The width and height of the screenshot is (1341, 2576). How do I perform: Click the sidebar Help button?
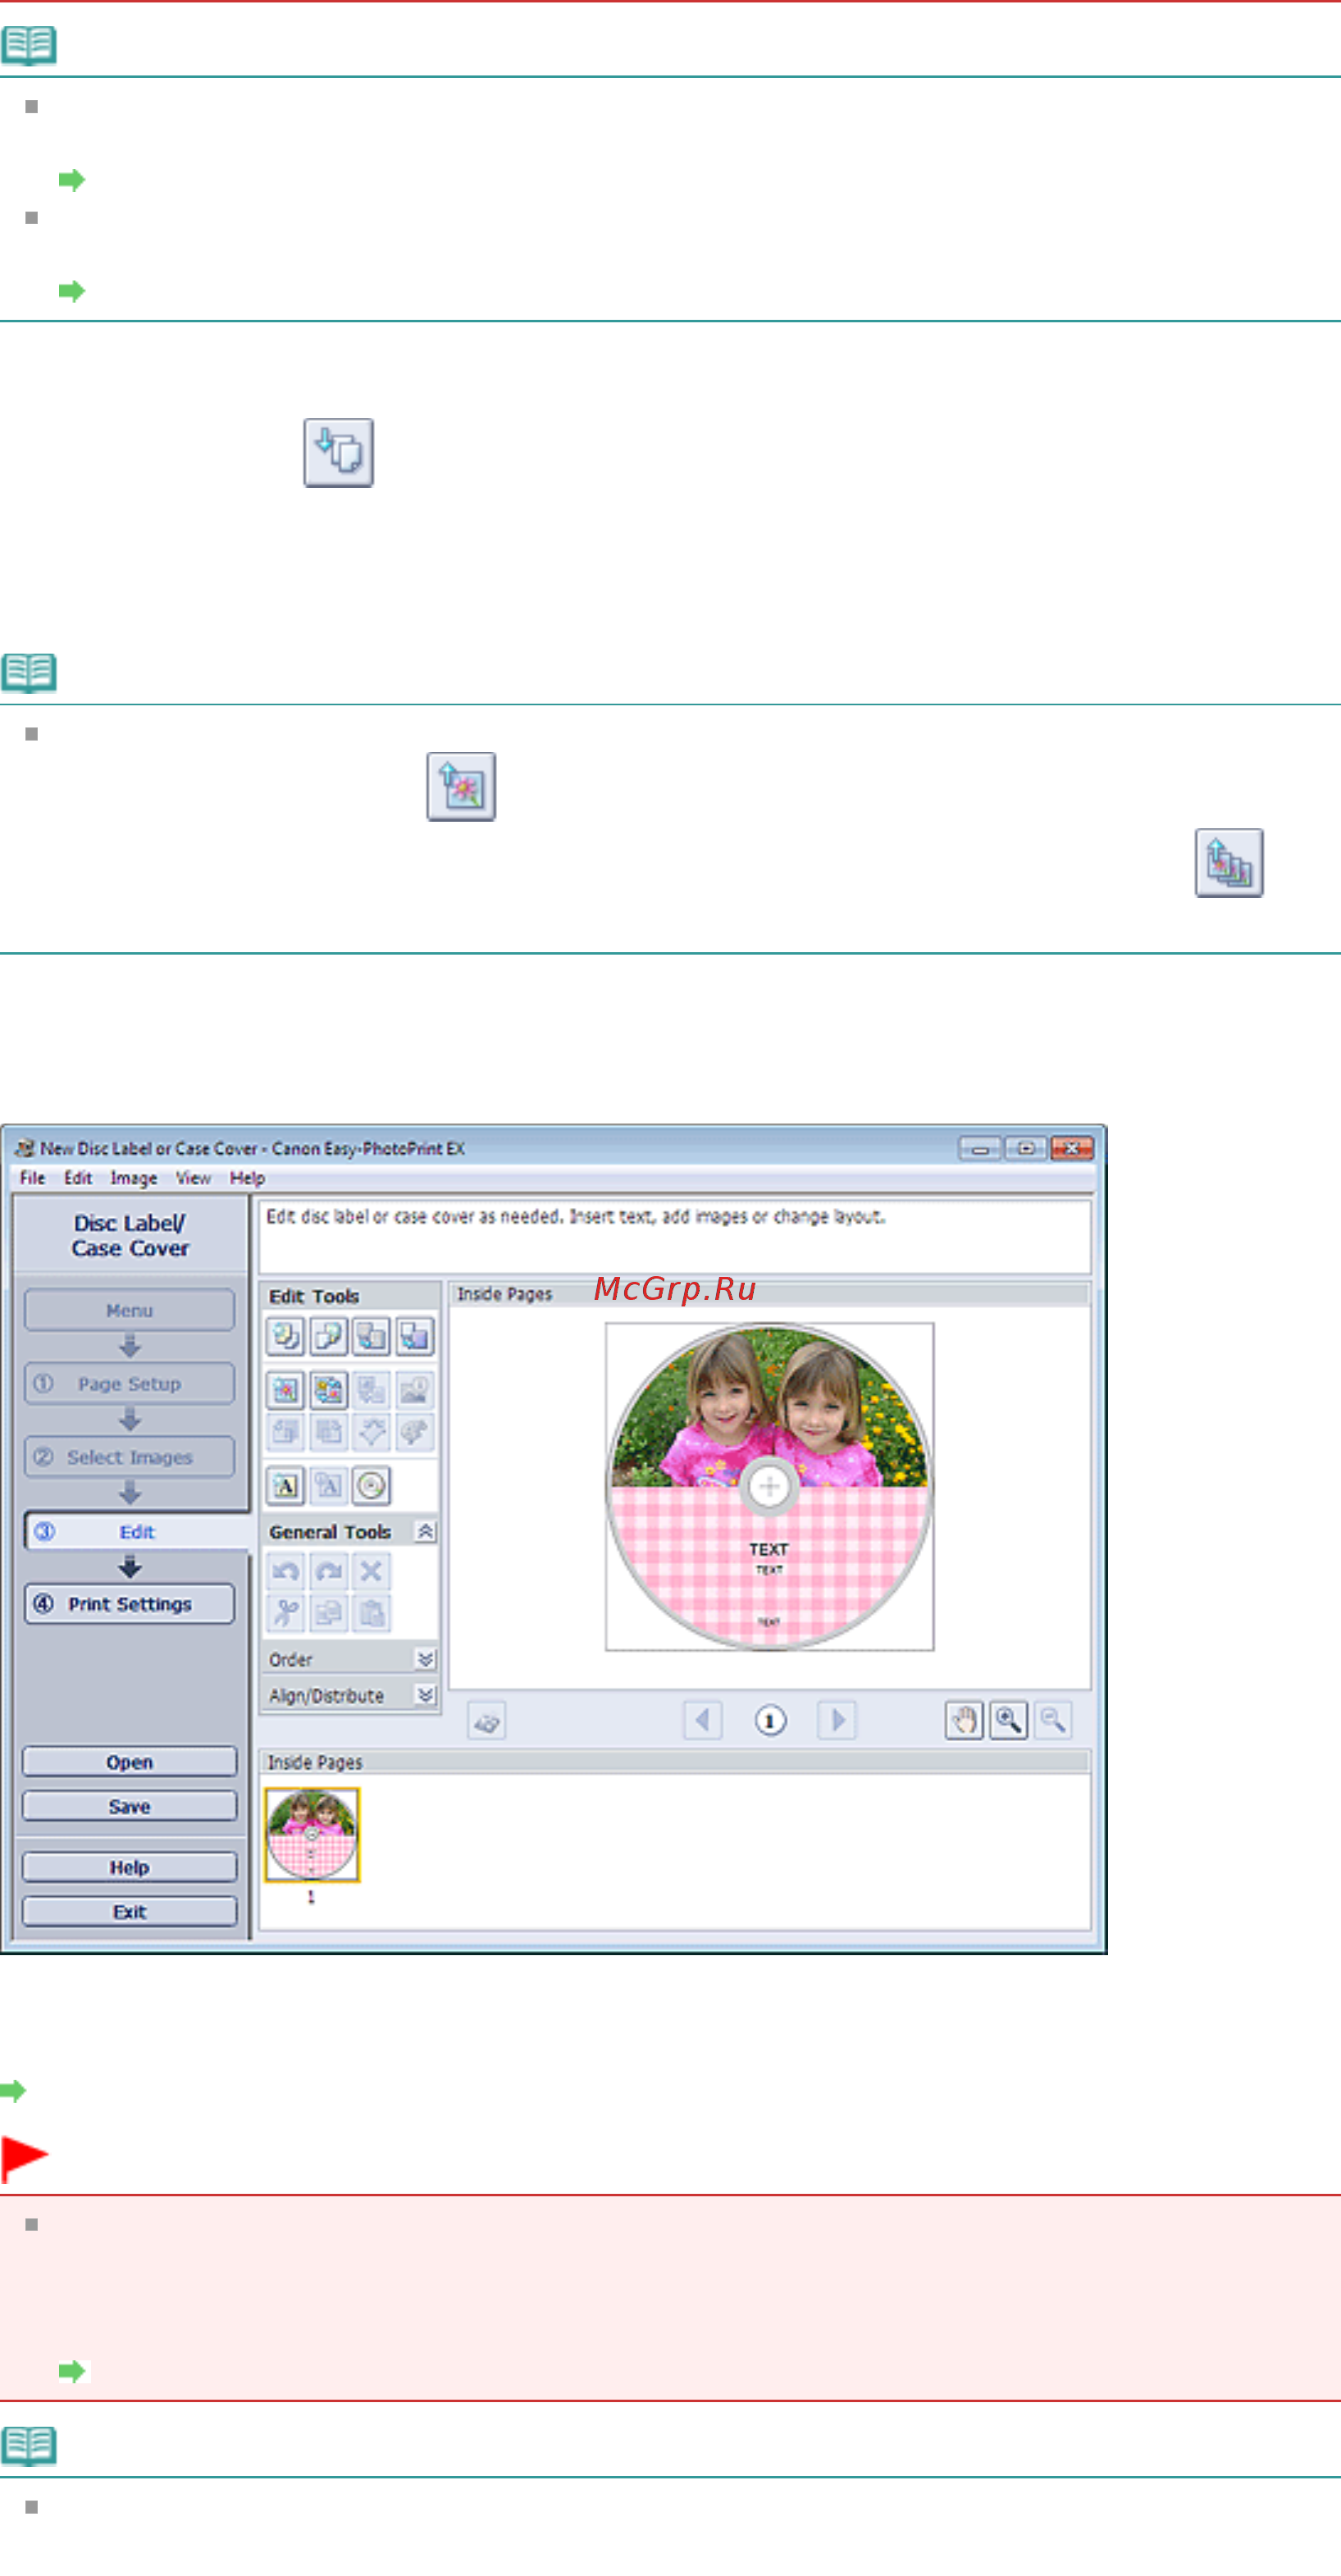point(129,1867)
